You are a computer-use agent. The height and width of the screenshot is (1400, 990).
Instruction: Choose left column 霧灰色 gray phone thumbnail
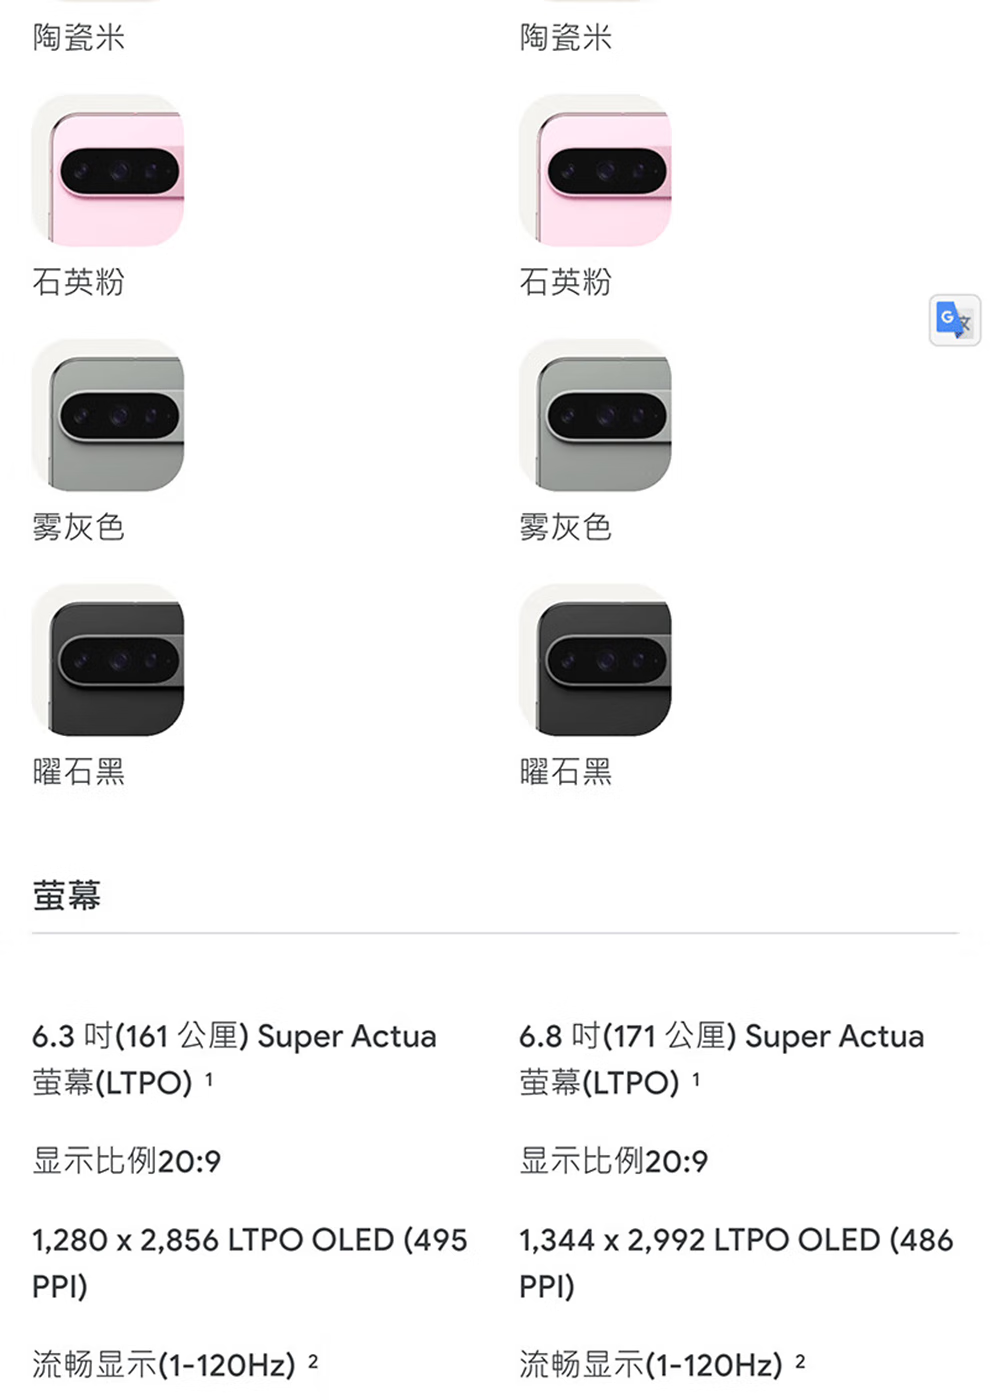click(108, 415)
